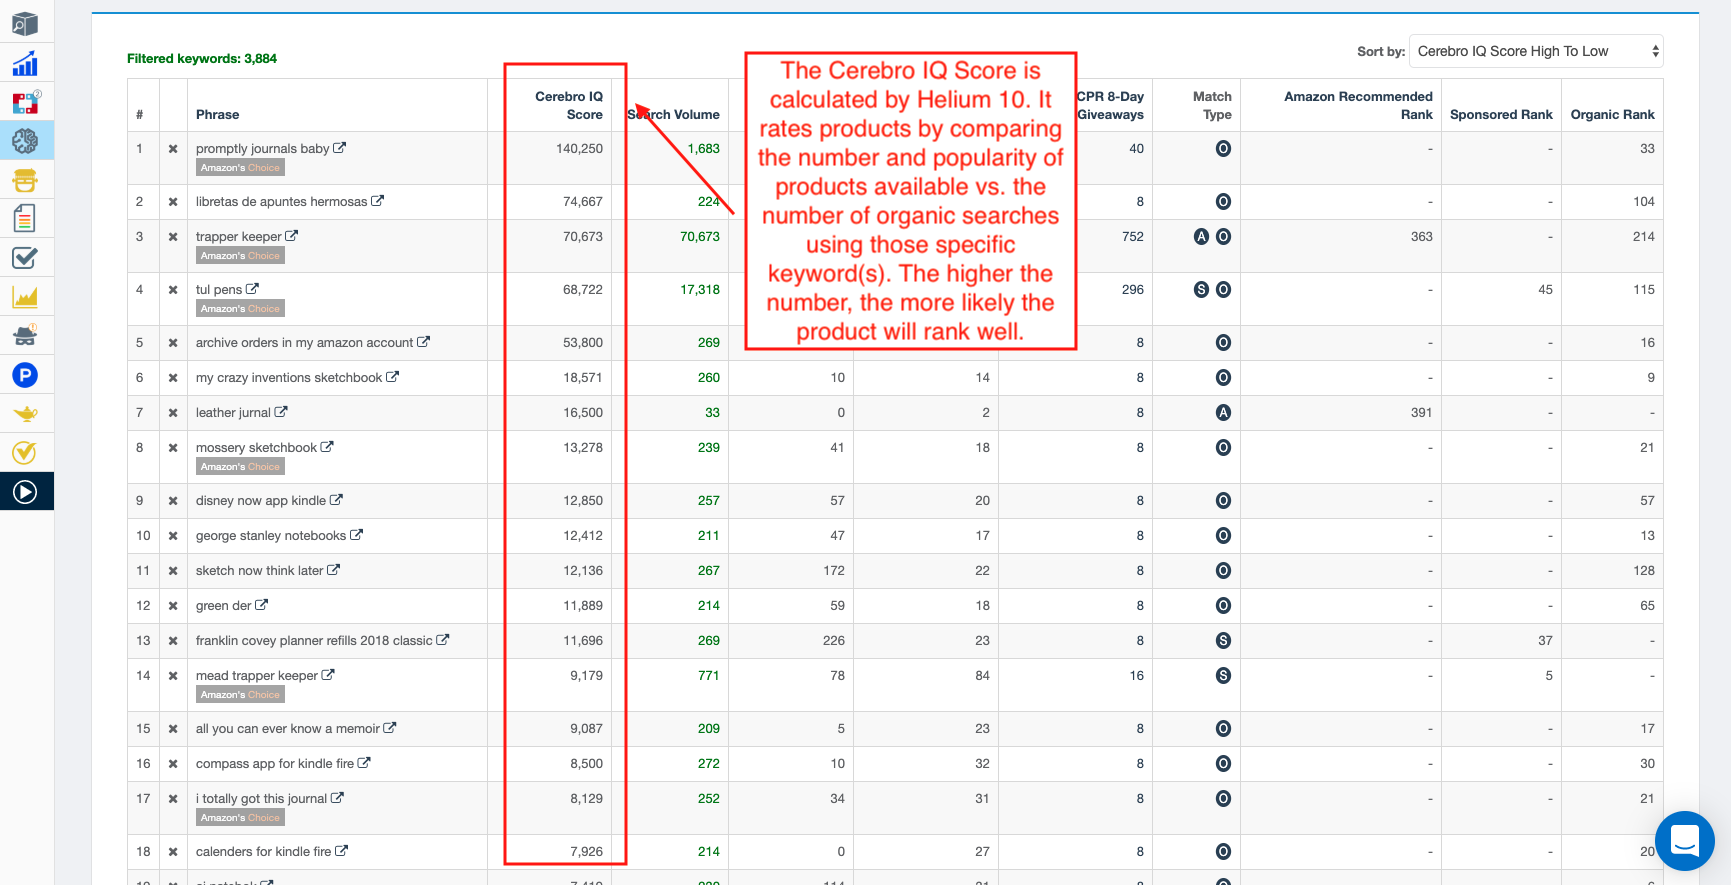Open the Trendster bar chart tool
The image size is (1731, 885).
pos(25,64)
